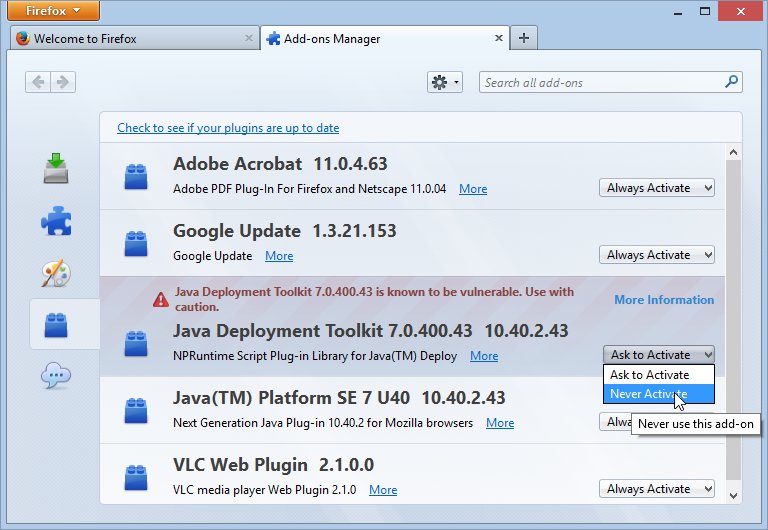768x530 pixels.
Task: Select the Plugins lego brick category
Action: pos(56,325)
